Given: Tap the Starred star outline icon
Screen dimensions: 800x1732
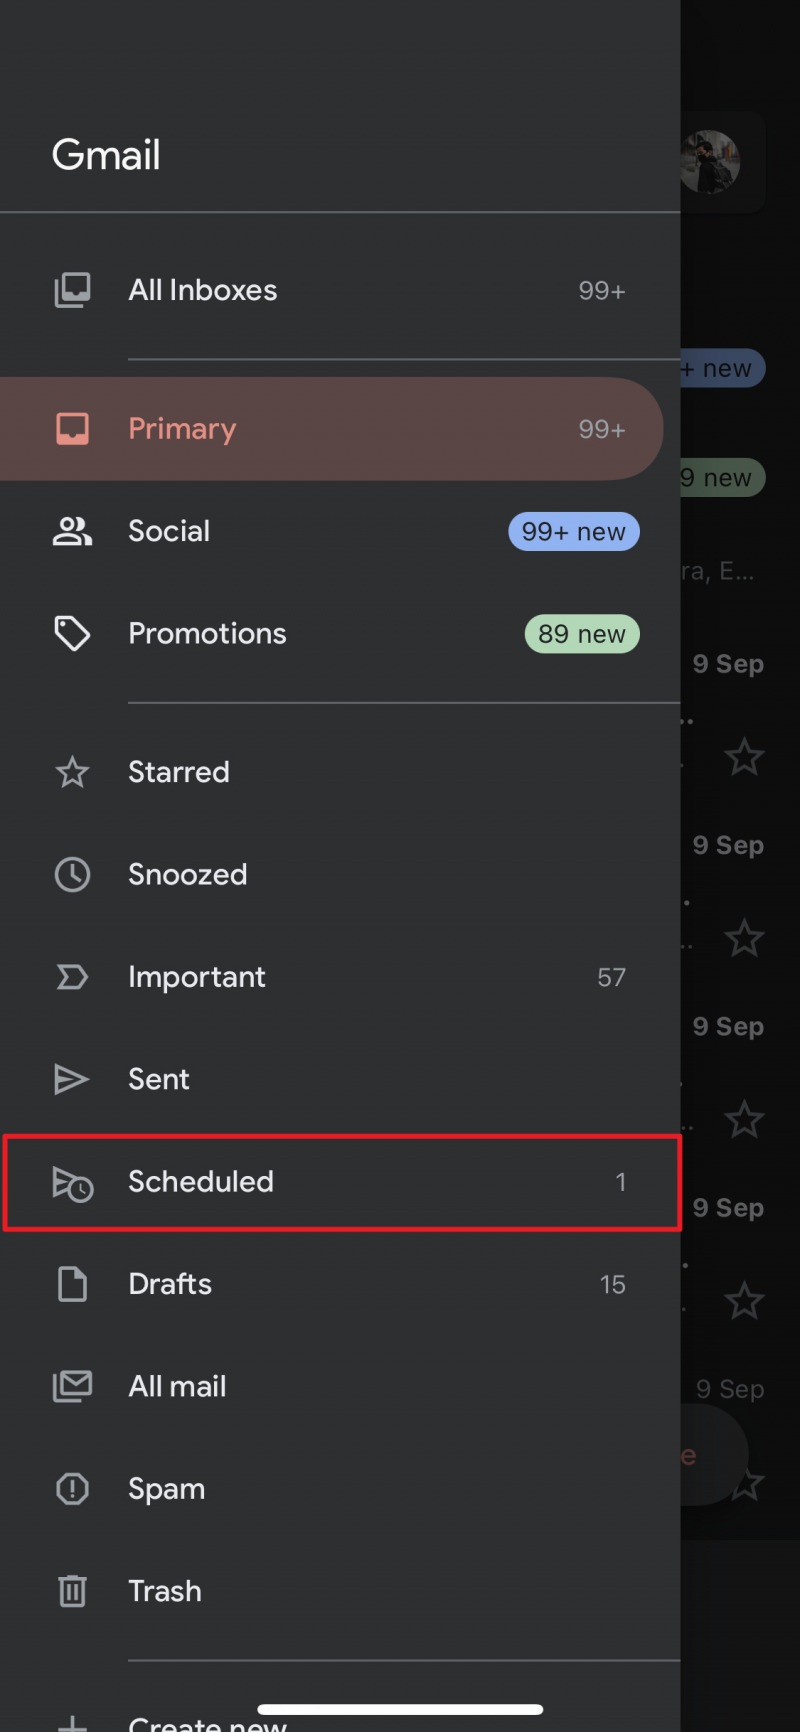Looking at the screenshot, I should 72,772.
